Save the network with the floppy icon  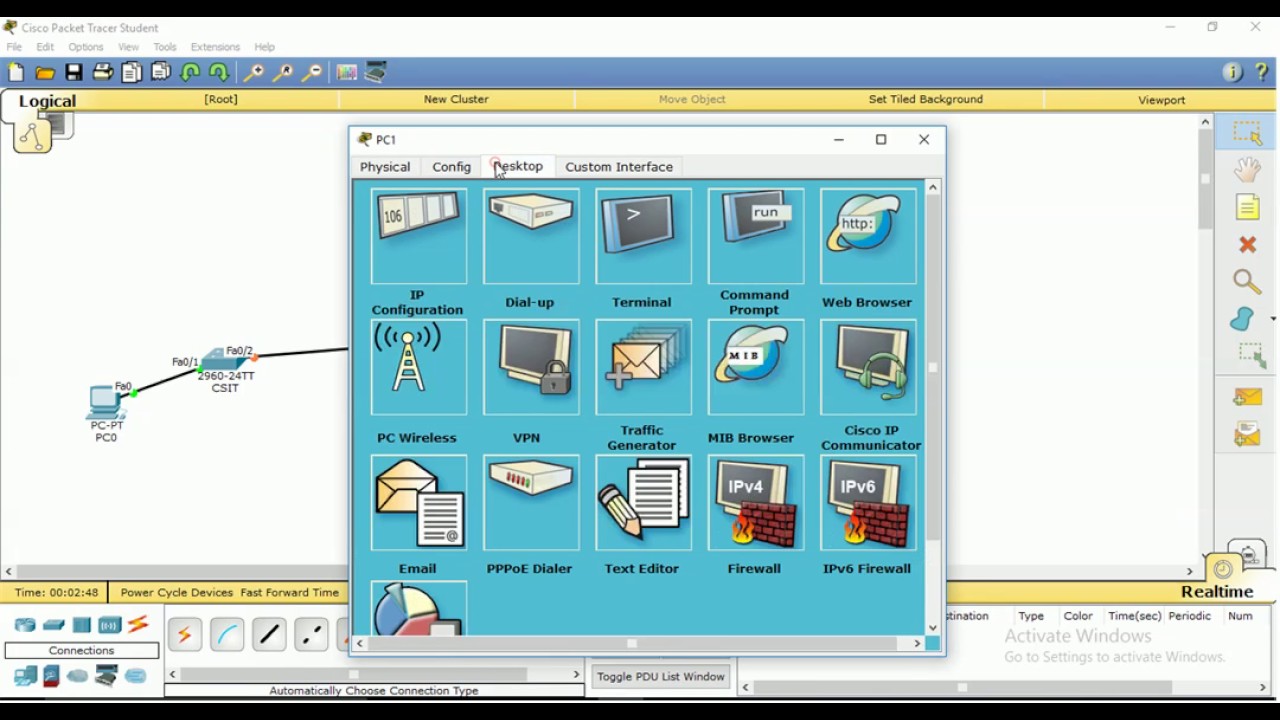coord(74,72)
